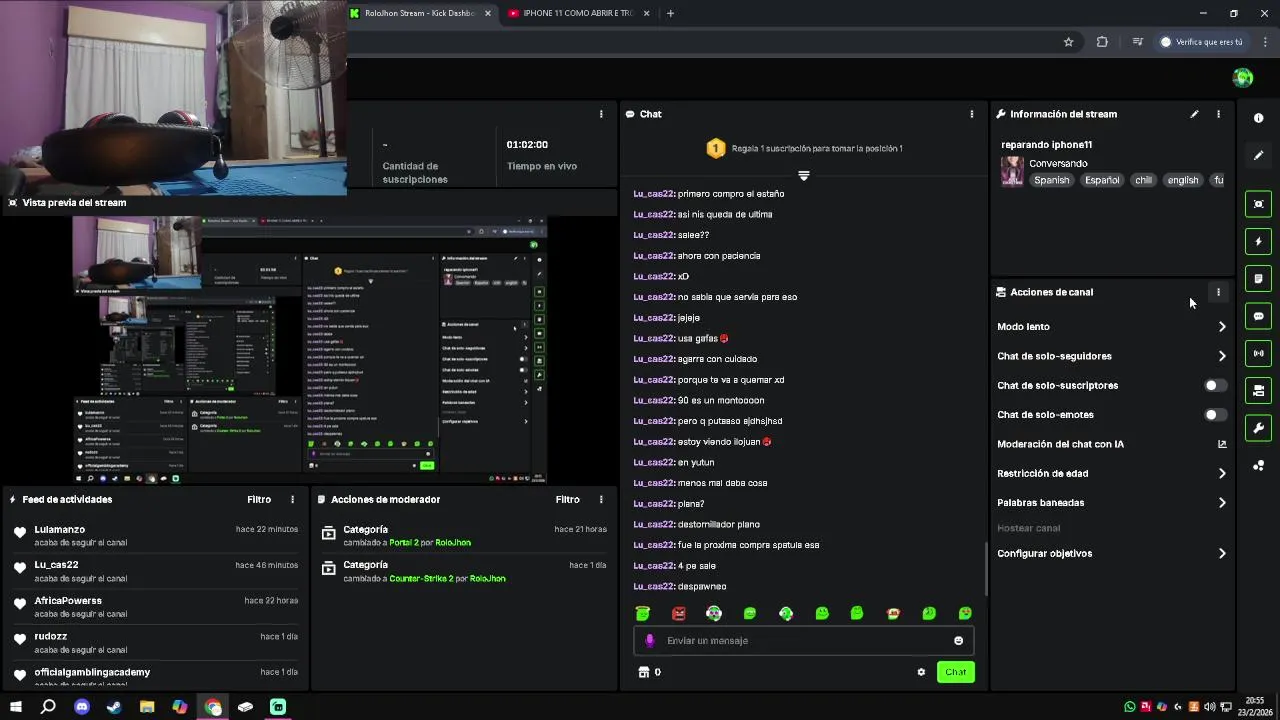The image size is (1280, 720).
Task: Open Información del stream three-dot menu
Action: pos(1218,114)
